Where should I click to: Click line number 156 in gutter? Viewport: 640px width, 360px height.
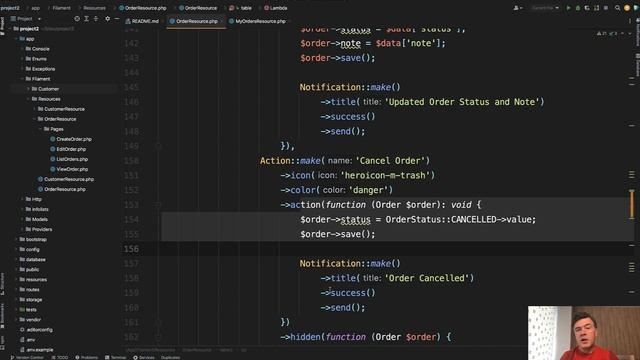click(131, 249)
